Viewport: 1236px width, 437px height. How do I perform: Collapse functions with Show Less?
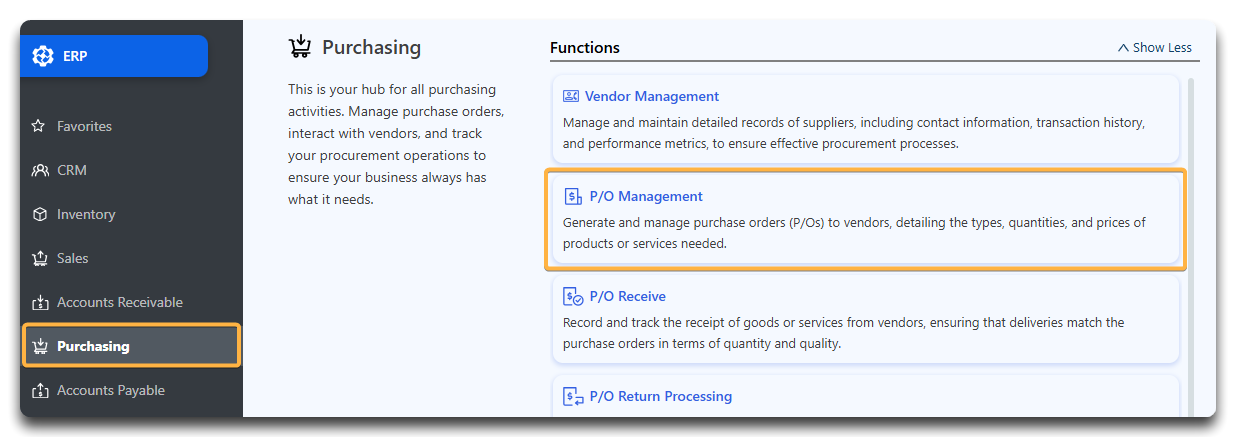[1154, 47]
